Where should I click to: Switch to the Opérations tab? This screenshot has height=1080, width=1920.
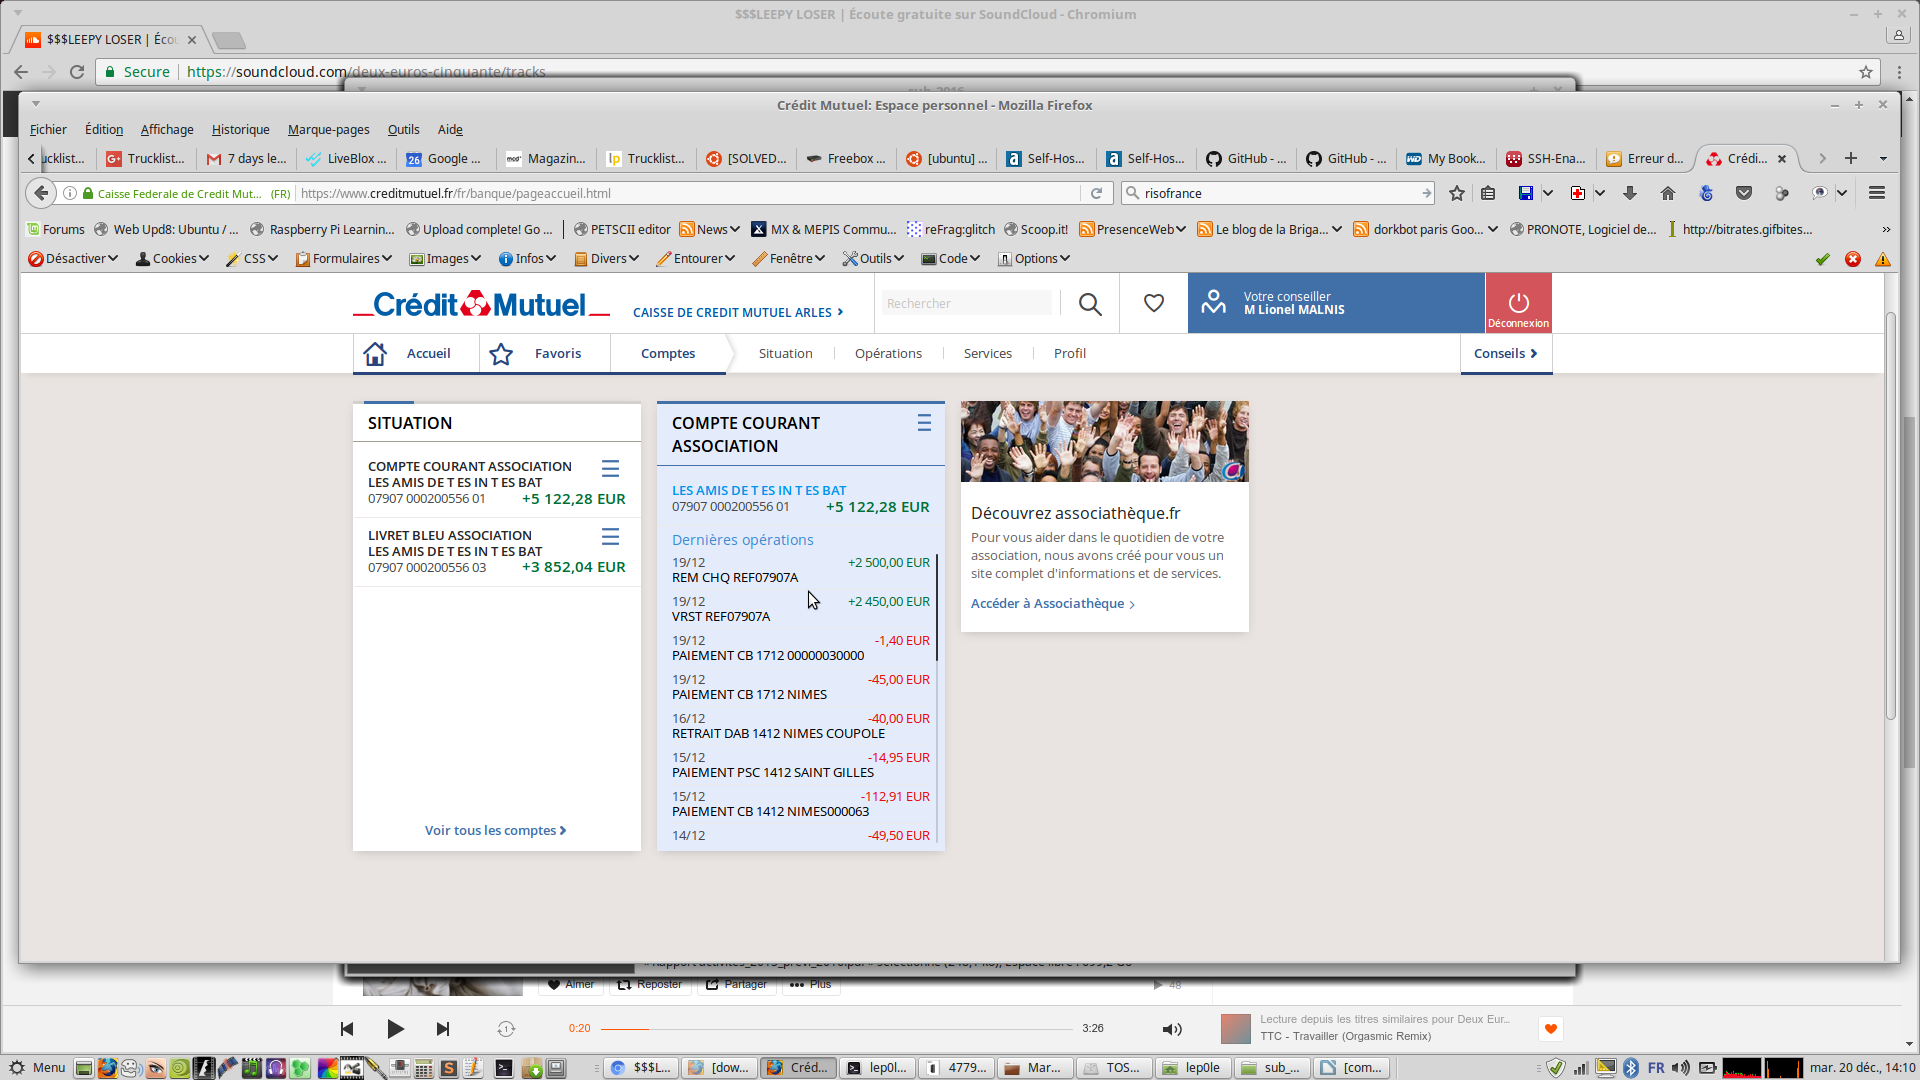[888, 354]
